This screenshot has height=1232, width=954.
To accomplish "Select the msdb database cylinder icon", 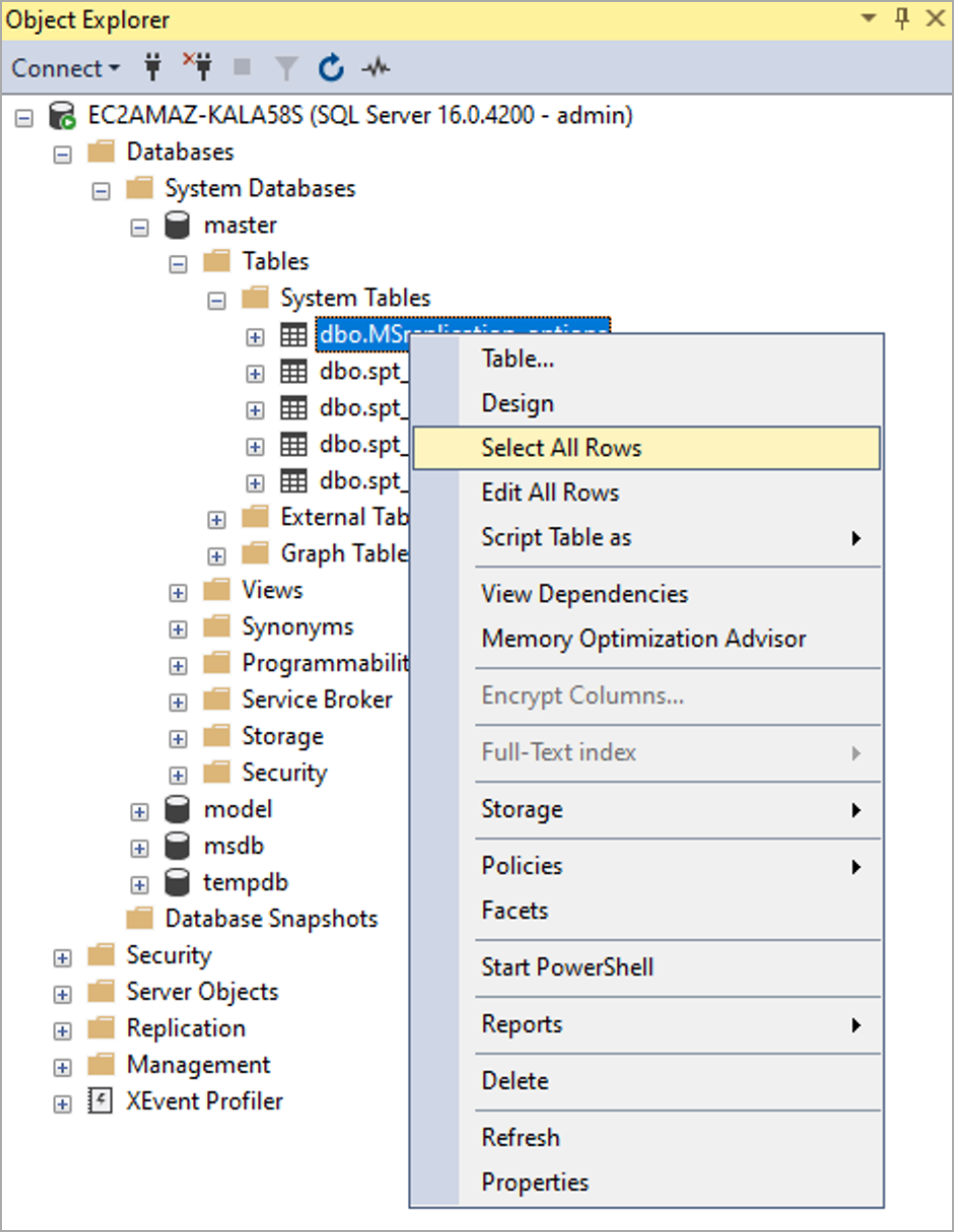I will point(177,846).
